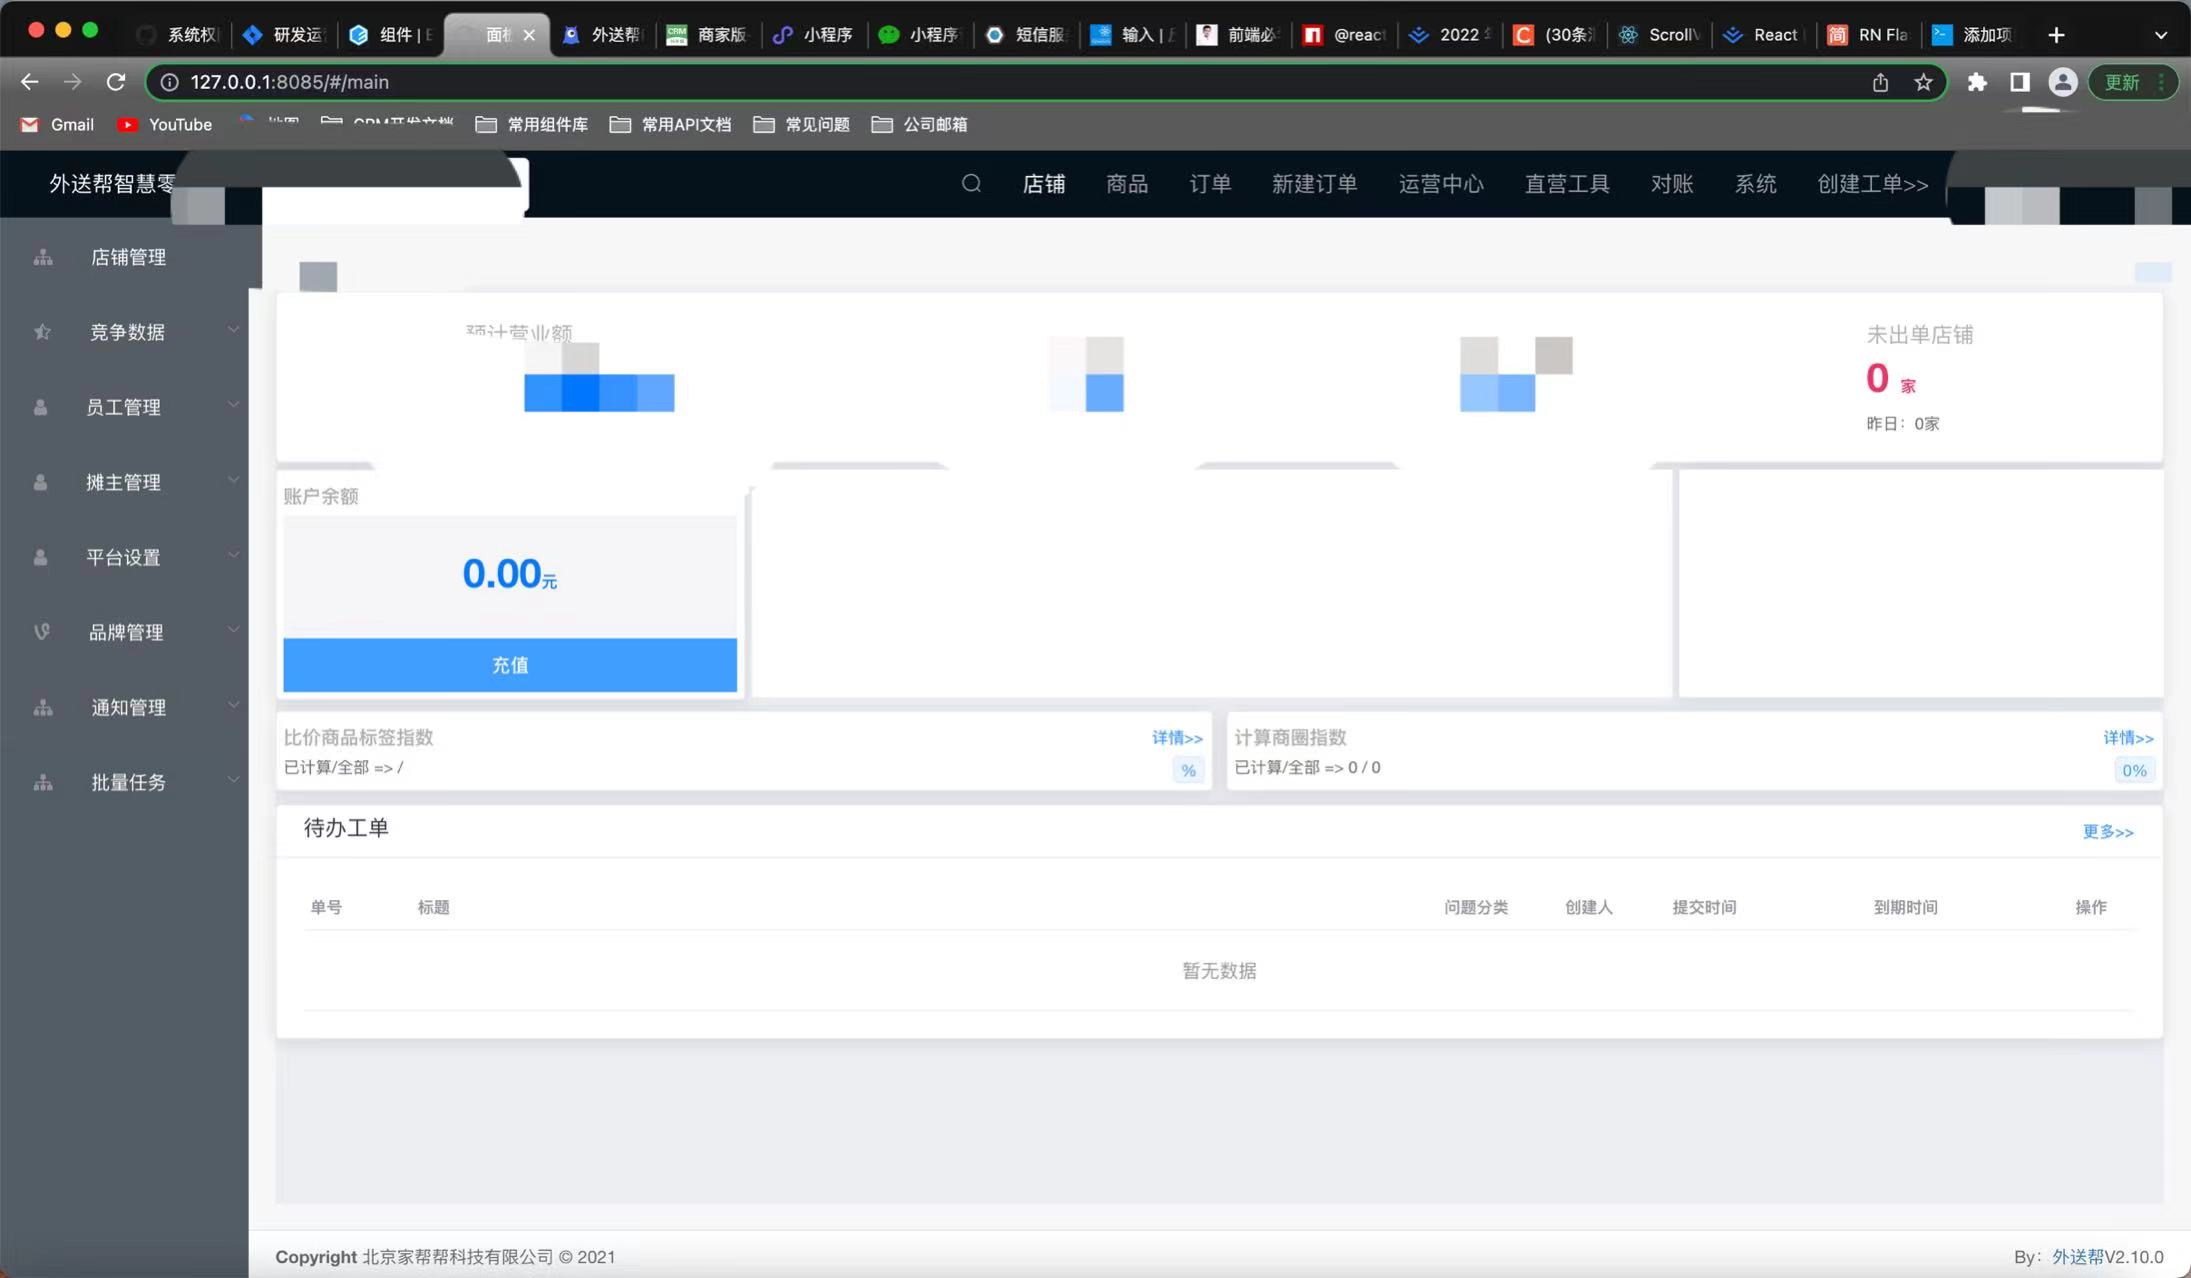Close the current 面板 browser tab
Image resolution: width=2191 pixels, height=1278 pixels.
click(x=529, y=35)
